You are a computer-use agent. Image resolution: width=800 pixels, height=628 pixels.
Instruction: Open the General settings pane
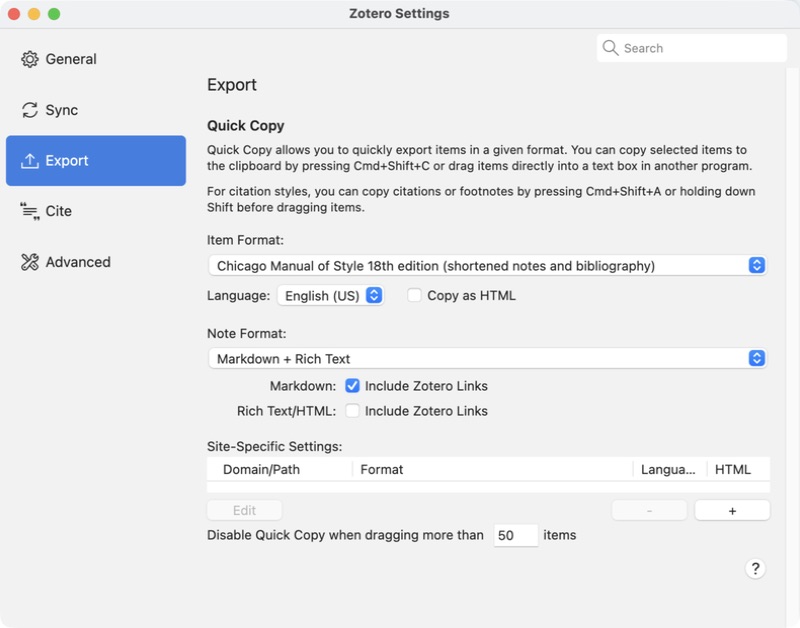point(96,59)
